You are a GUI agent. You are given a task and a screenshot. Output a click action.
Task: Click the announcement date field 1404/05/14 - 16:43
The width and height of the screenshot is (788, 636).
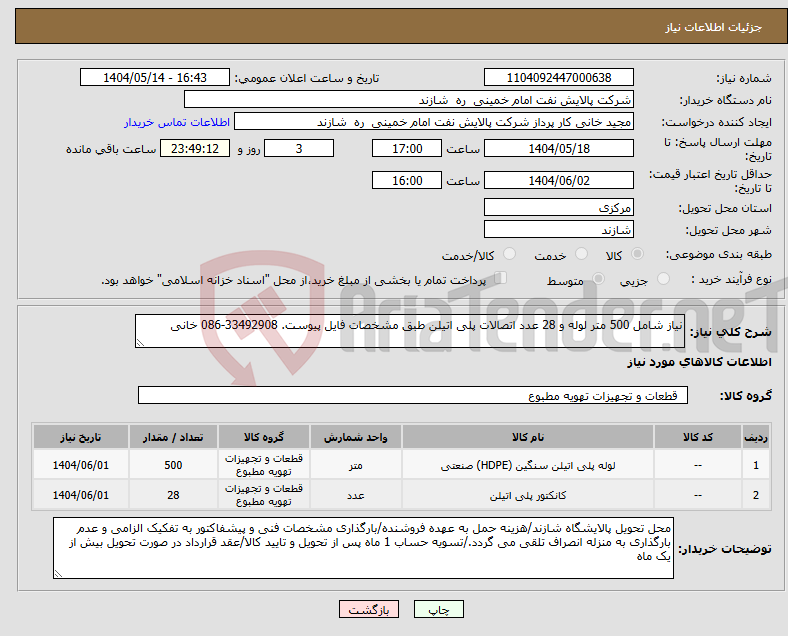(x=155, y=77)
